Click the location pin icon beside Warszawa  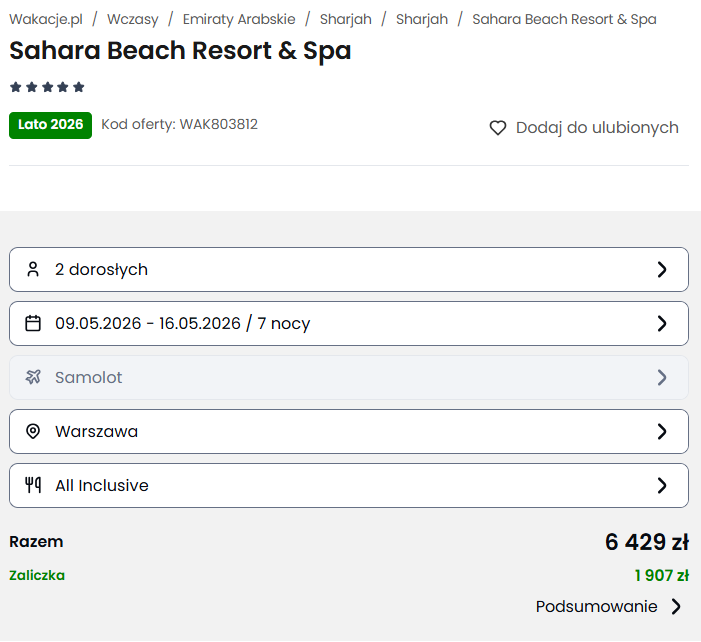tap(33, 431)
